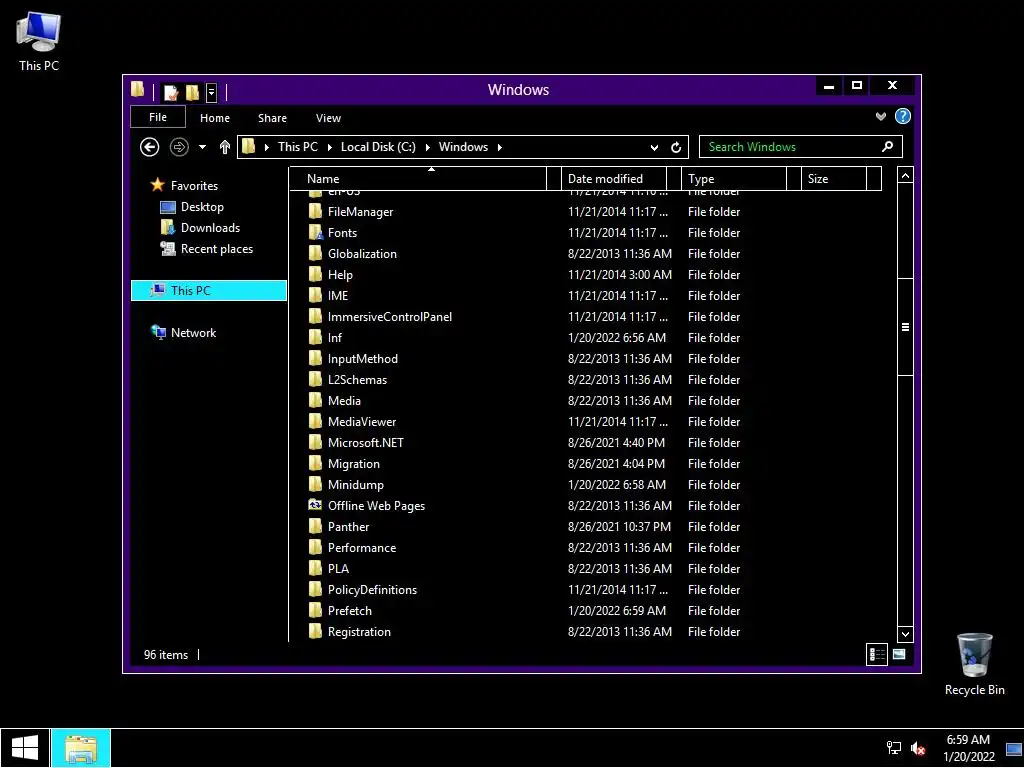The image size is (1024, 768).
Task: Click the Forward navigation arrow
Action: coord(179,147)
